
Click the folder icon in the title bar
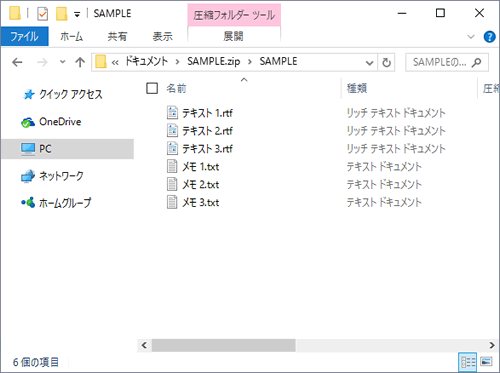pyautogui.click(x=15, y=13)
